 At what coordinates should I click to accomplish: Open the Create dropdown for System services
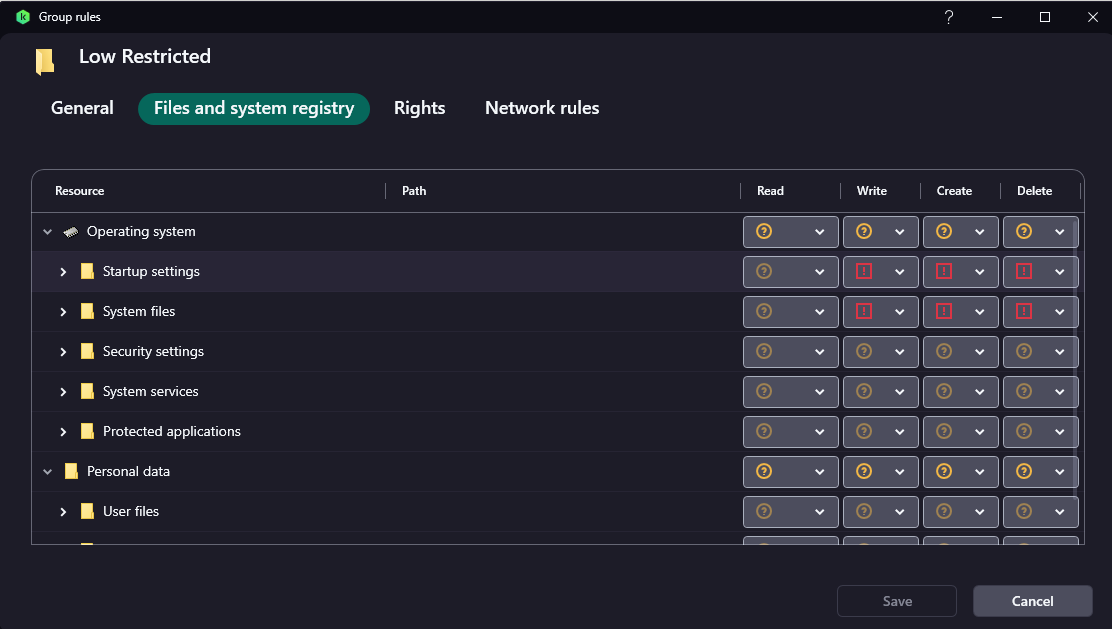[x=979, y=392]
